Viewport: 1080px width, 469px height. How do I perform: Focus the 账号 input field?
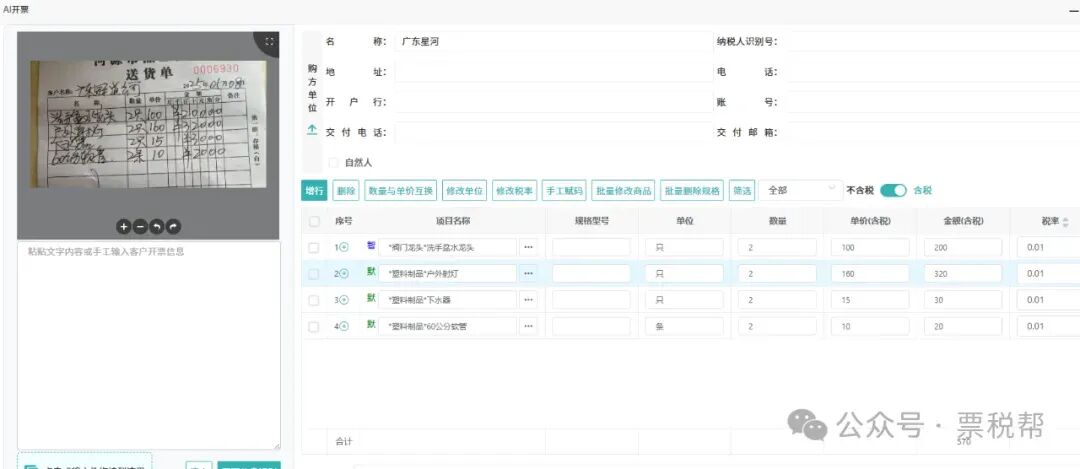point(933,102)
